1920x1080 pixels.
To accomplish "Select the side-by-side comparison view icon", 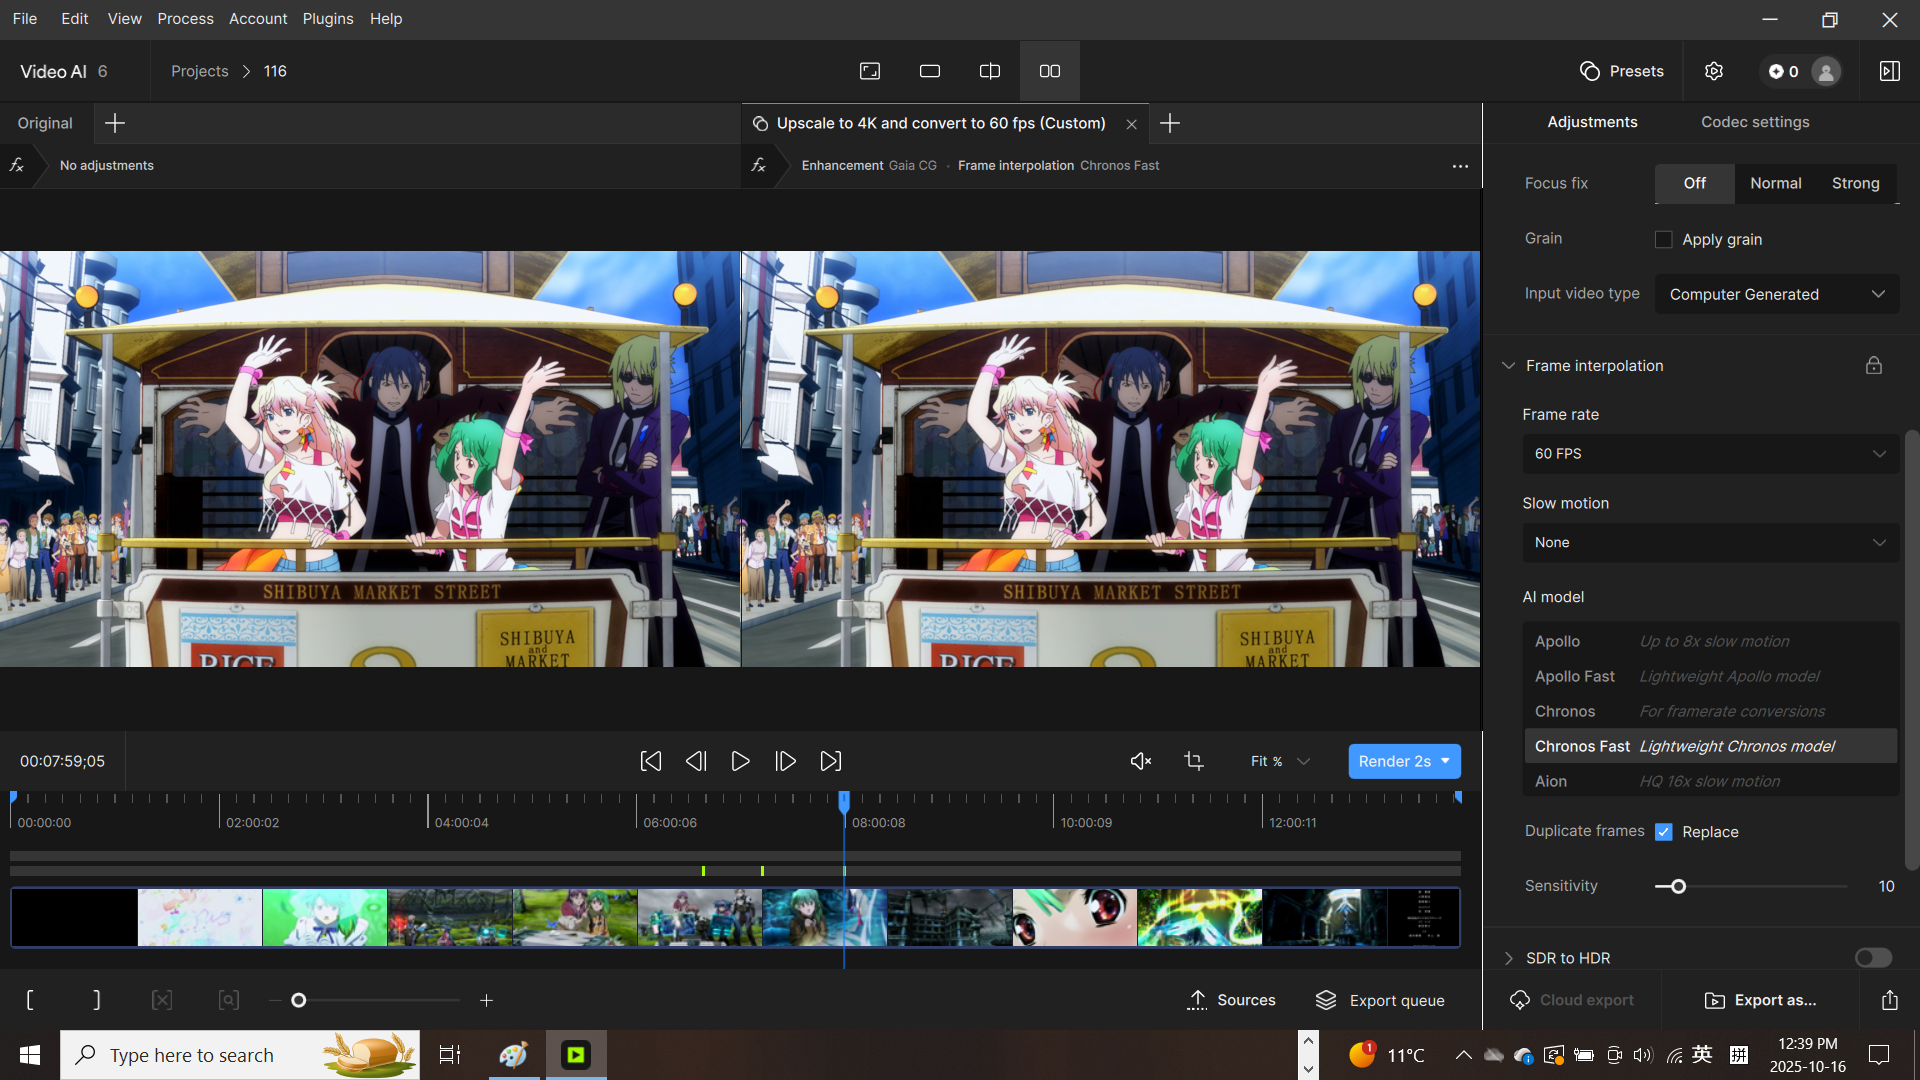I will pos(1049,71).
